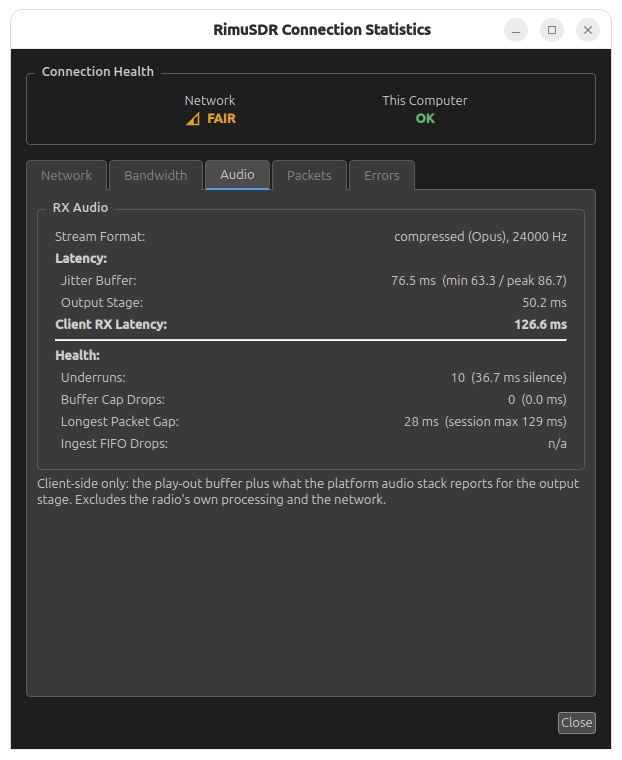Click the Ingest FIFO Drops n/a value
Image resolution: width=622 pixels, height=760 pixels.
click(x=557, y=443)
